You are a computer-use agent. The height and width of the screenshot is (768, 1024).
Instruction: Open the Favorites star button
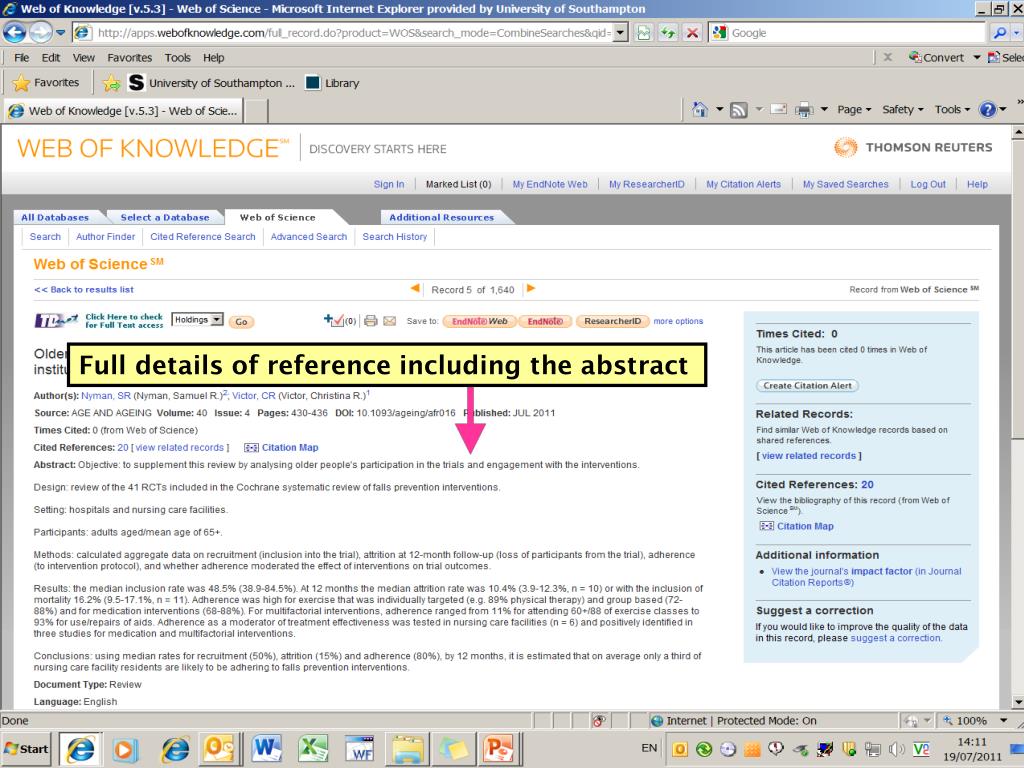(x=46, y=83)
